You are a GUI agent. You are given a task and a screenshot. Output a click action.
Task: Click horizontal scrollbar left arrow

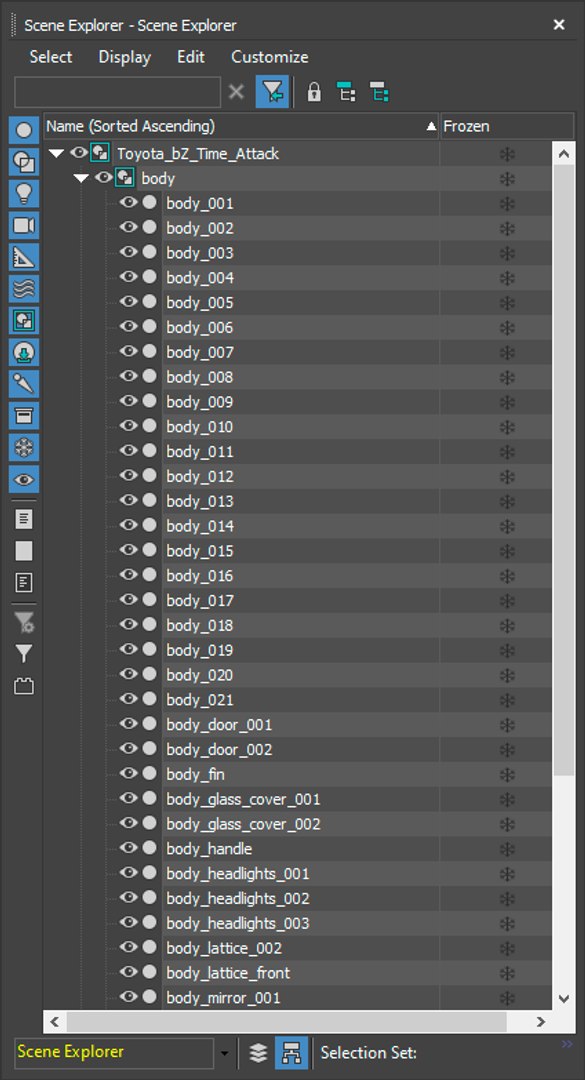[x=55, y=1021]
